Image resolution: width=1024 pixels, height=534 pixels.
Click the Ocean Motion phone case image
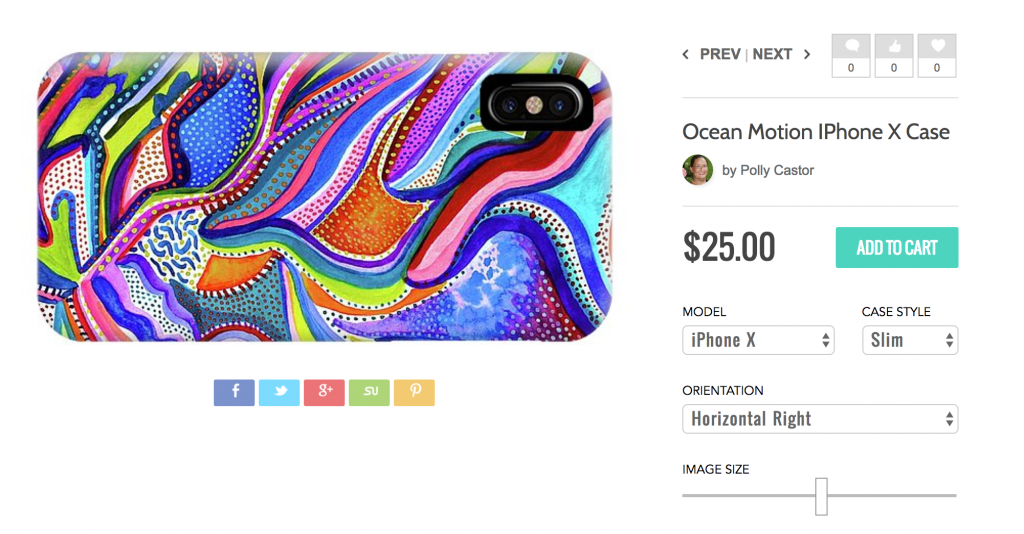click(325, 196)
